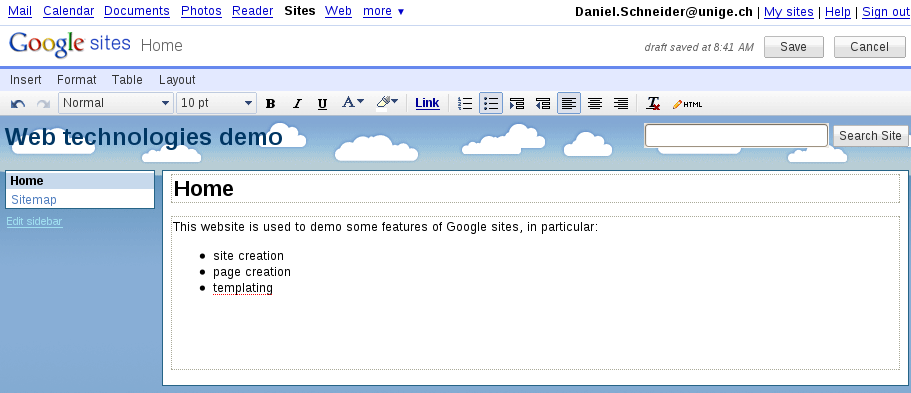911x393 pixels.
Task: Click the redo arrow icon
Action: (x=43, y=103)
